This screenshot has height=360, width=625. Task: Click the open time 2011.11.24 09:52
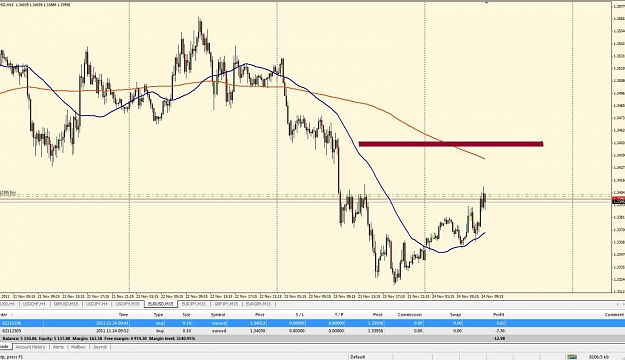point(112,330)
